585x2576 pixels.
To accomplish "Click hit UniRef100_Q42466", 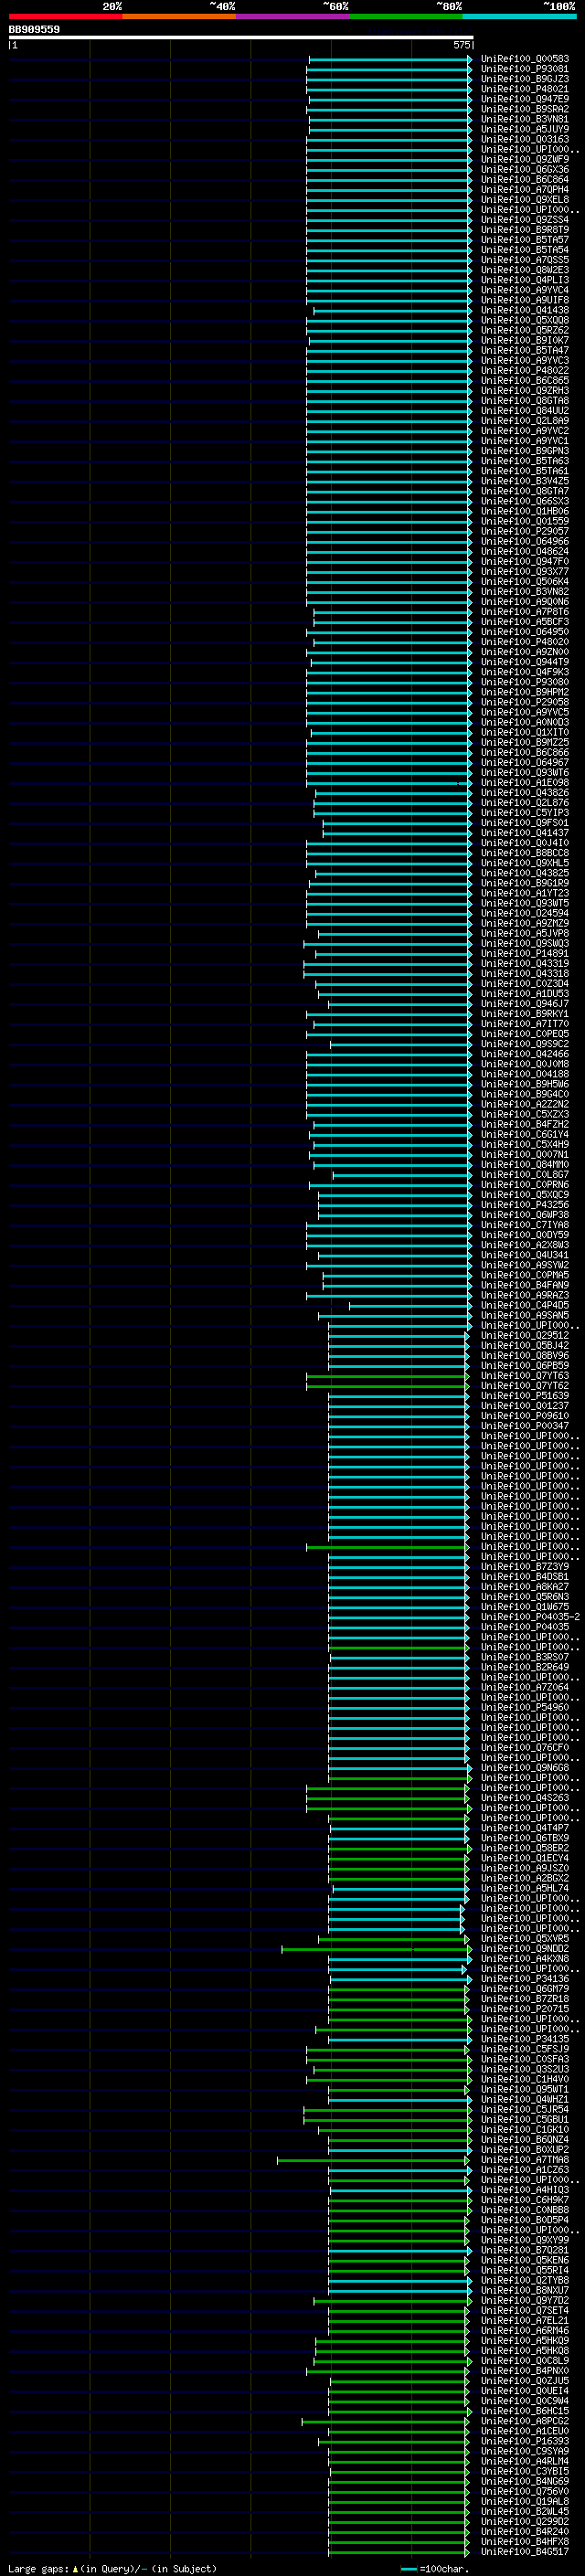I will [525, 1055].
